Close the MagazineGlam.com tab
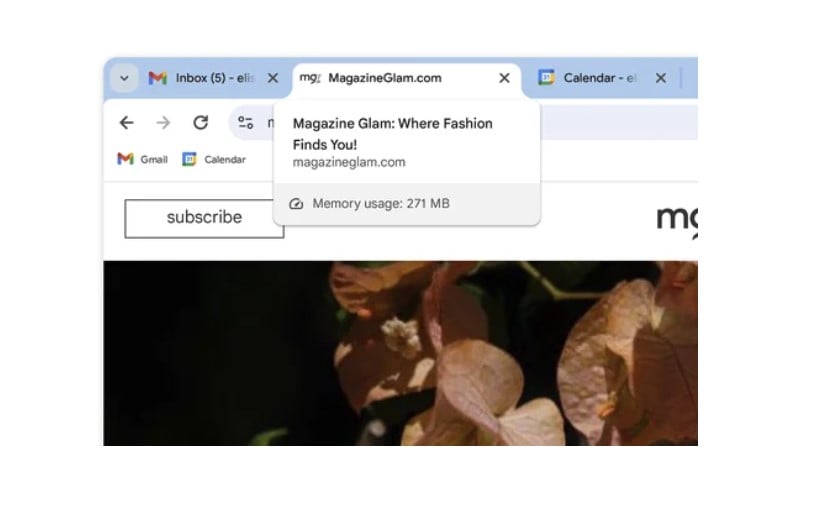This screenshot has height=507, width=815. (x=504, y=78)
